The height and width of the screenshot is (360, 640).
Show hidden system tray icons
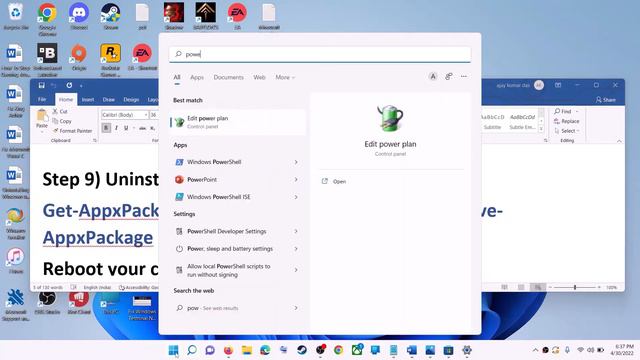535,350
